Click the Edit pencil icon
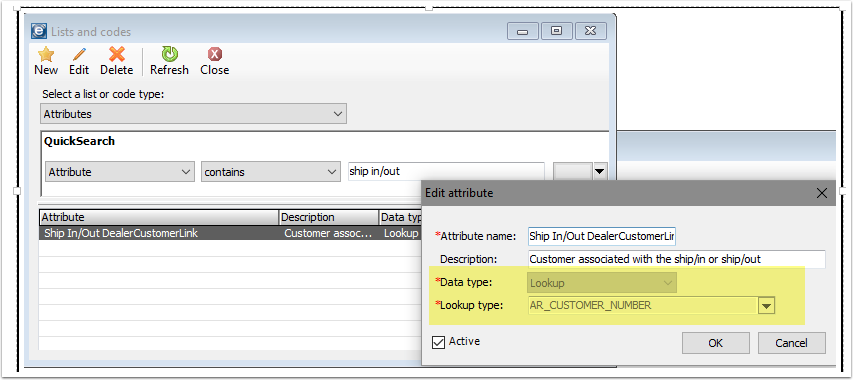The width and height of the screenshot is (853, 380). point(79,54)
